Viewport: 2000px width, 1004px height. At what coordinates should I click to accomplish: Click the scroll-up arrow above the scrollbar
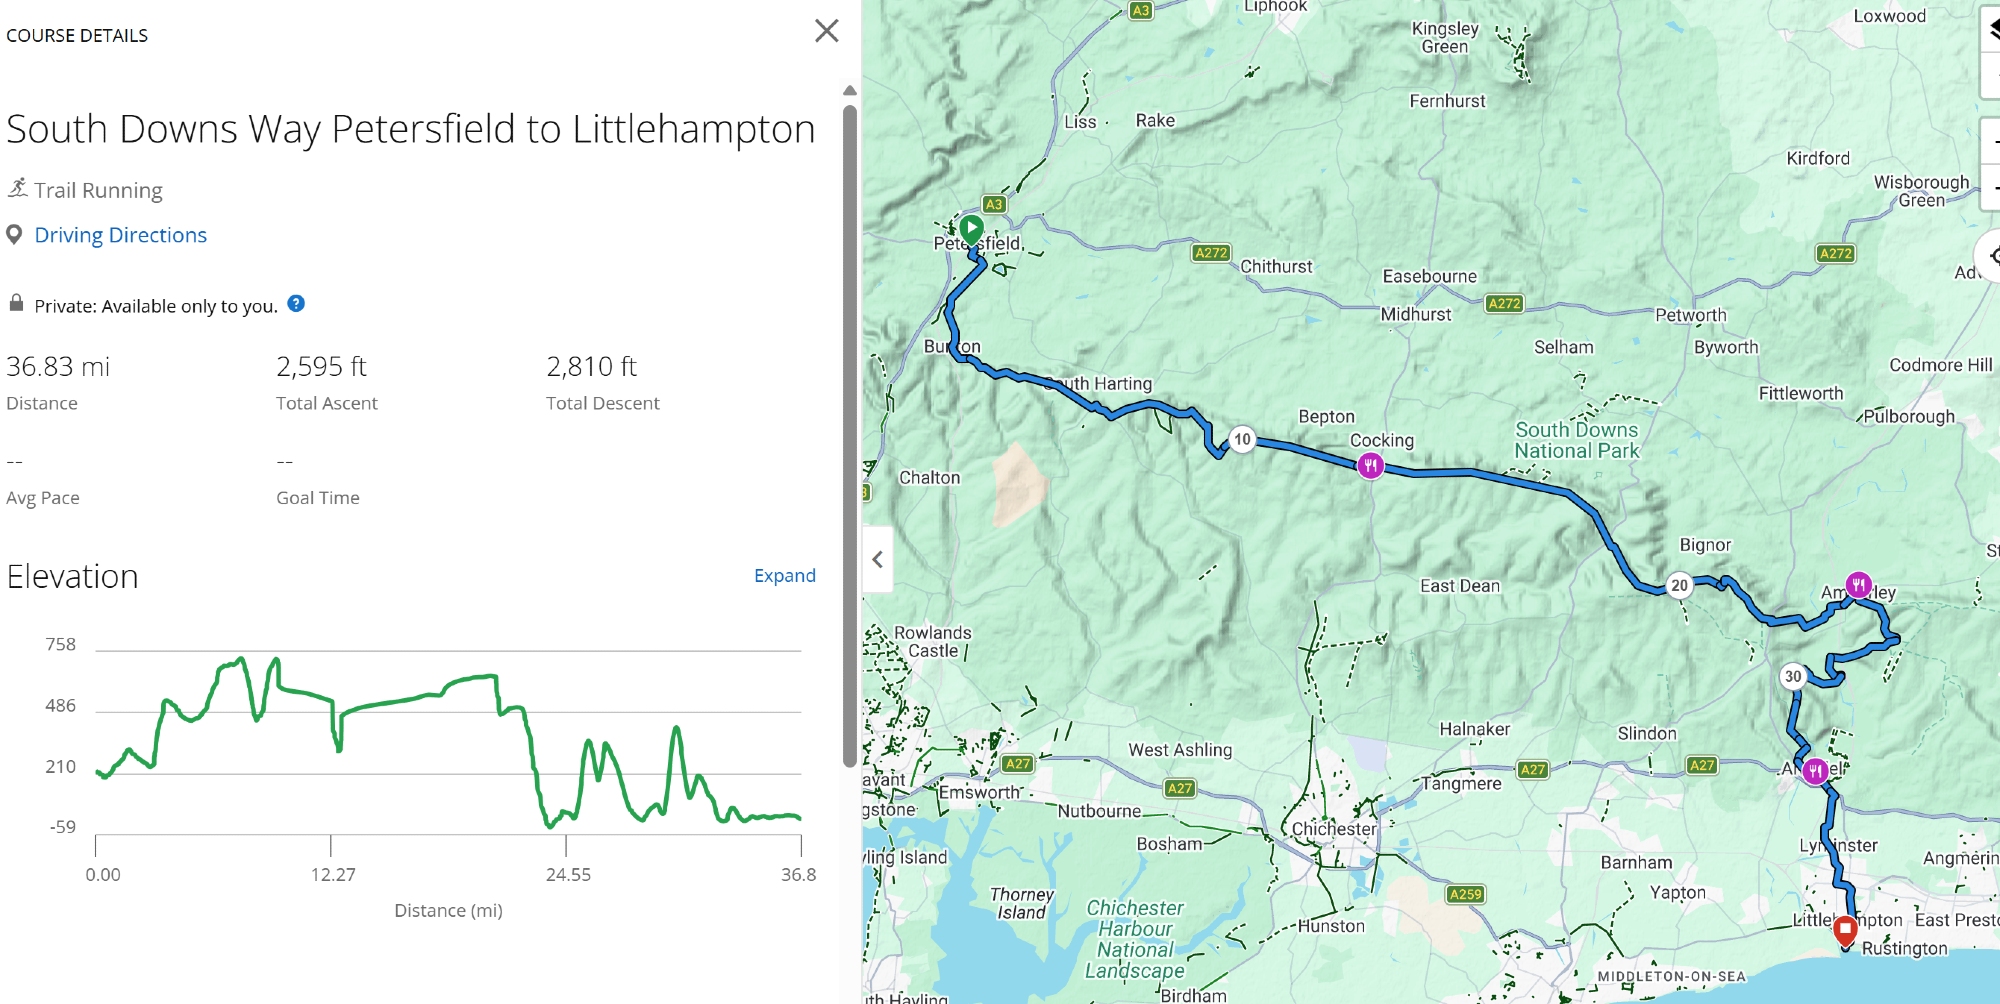coord(850,91)
